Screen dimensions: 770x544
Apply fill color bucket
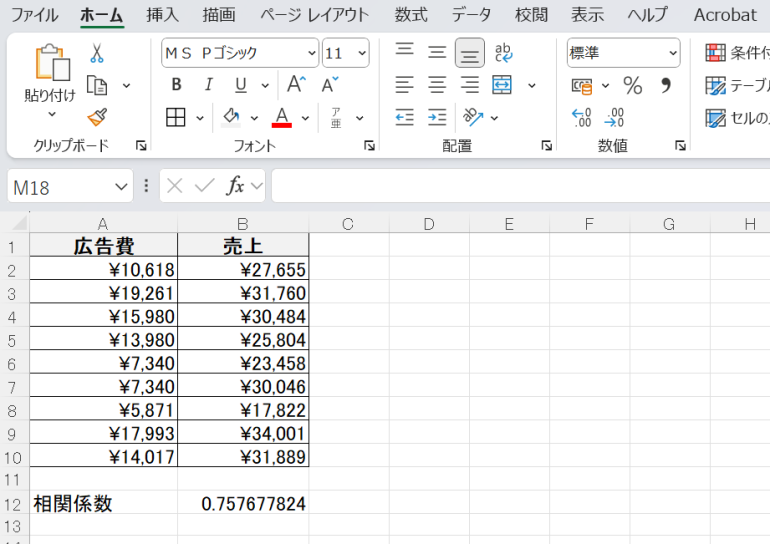tap(231, 118)
